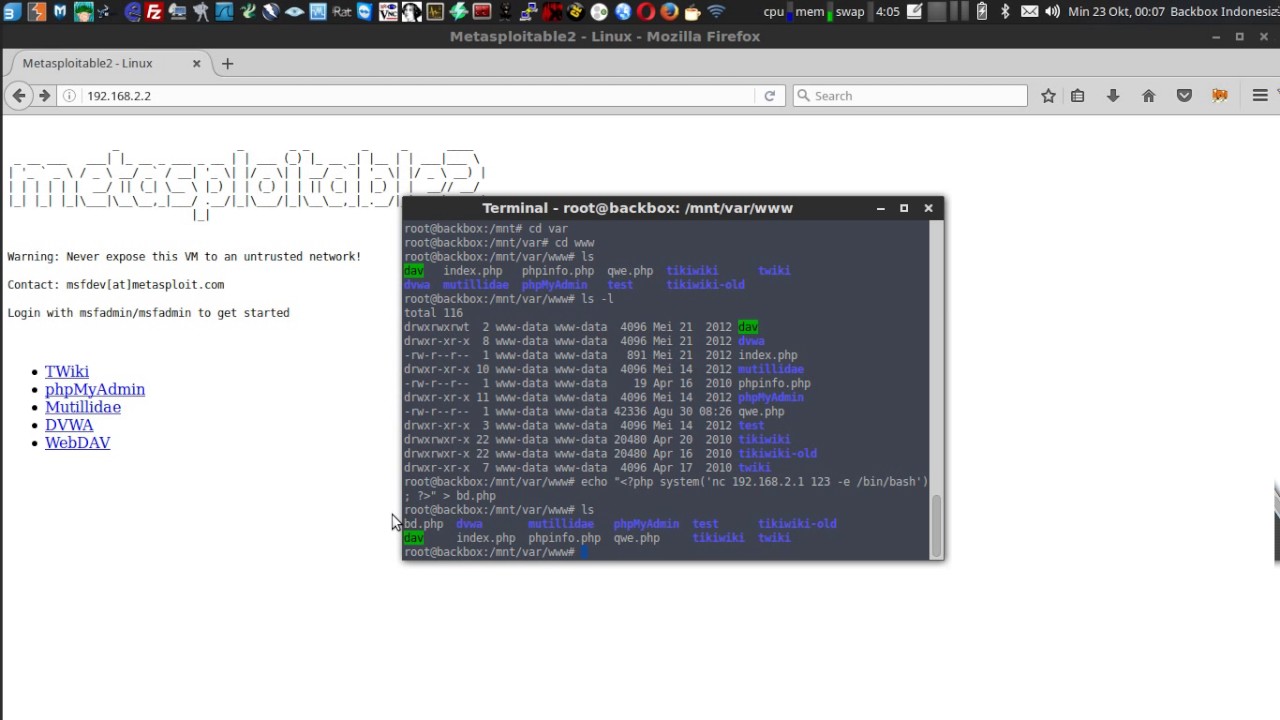The width and height of the screenshot is (1280, 720).
Task: Open the Opera launcher in top panel
Action: pyautogui.click(x=646, y=12)
